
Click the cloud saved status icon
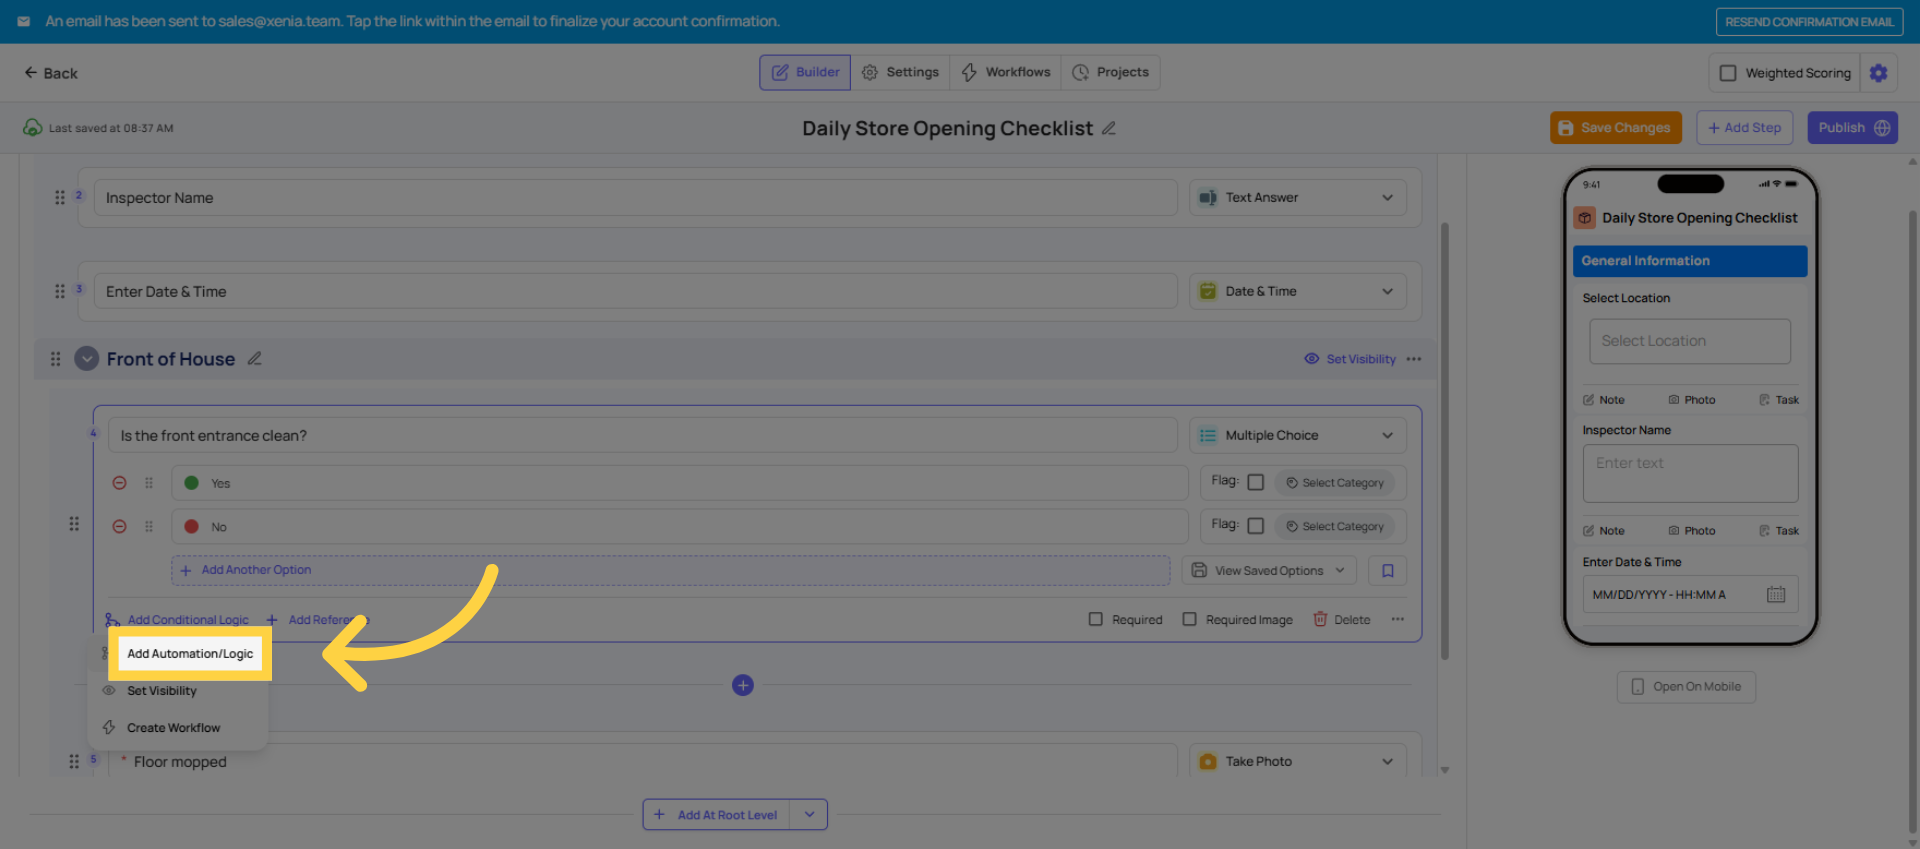32,127
